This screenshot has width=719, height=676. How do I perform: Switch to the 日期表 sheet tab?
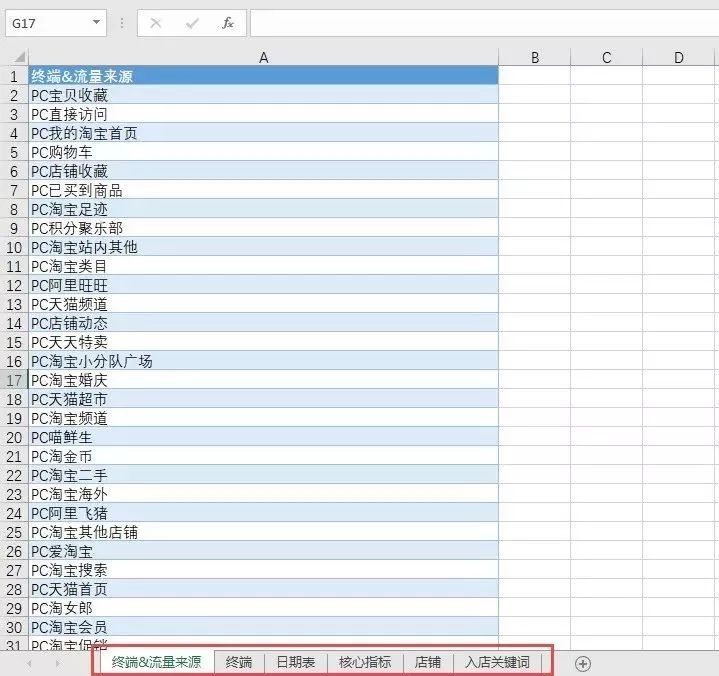click(x=296, y=662)
